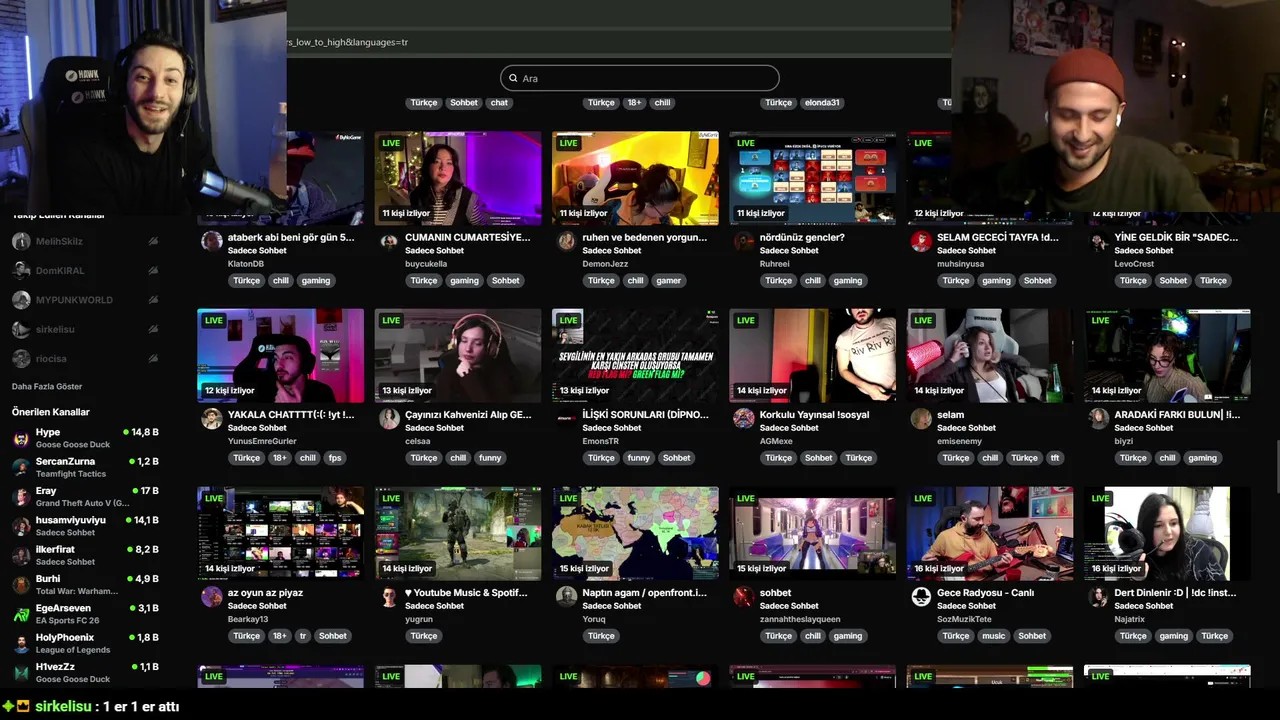Click 'Sadece Sohbet' category under Korkulu Yayınsa

pyautogui.click(x=789, y=428)
